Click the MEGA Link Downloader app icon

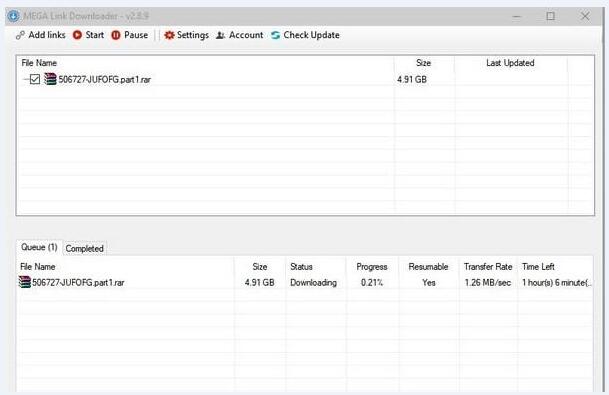coord(14,16)
